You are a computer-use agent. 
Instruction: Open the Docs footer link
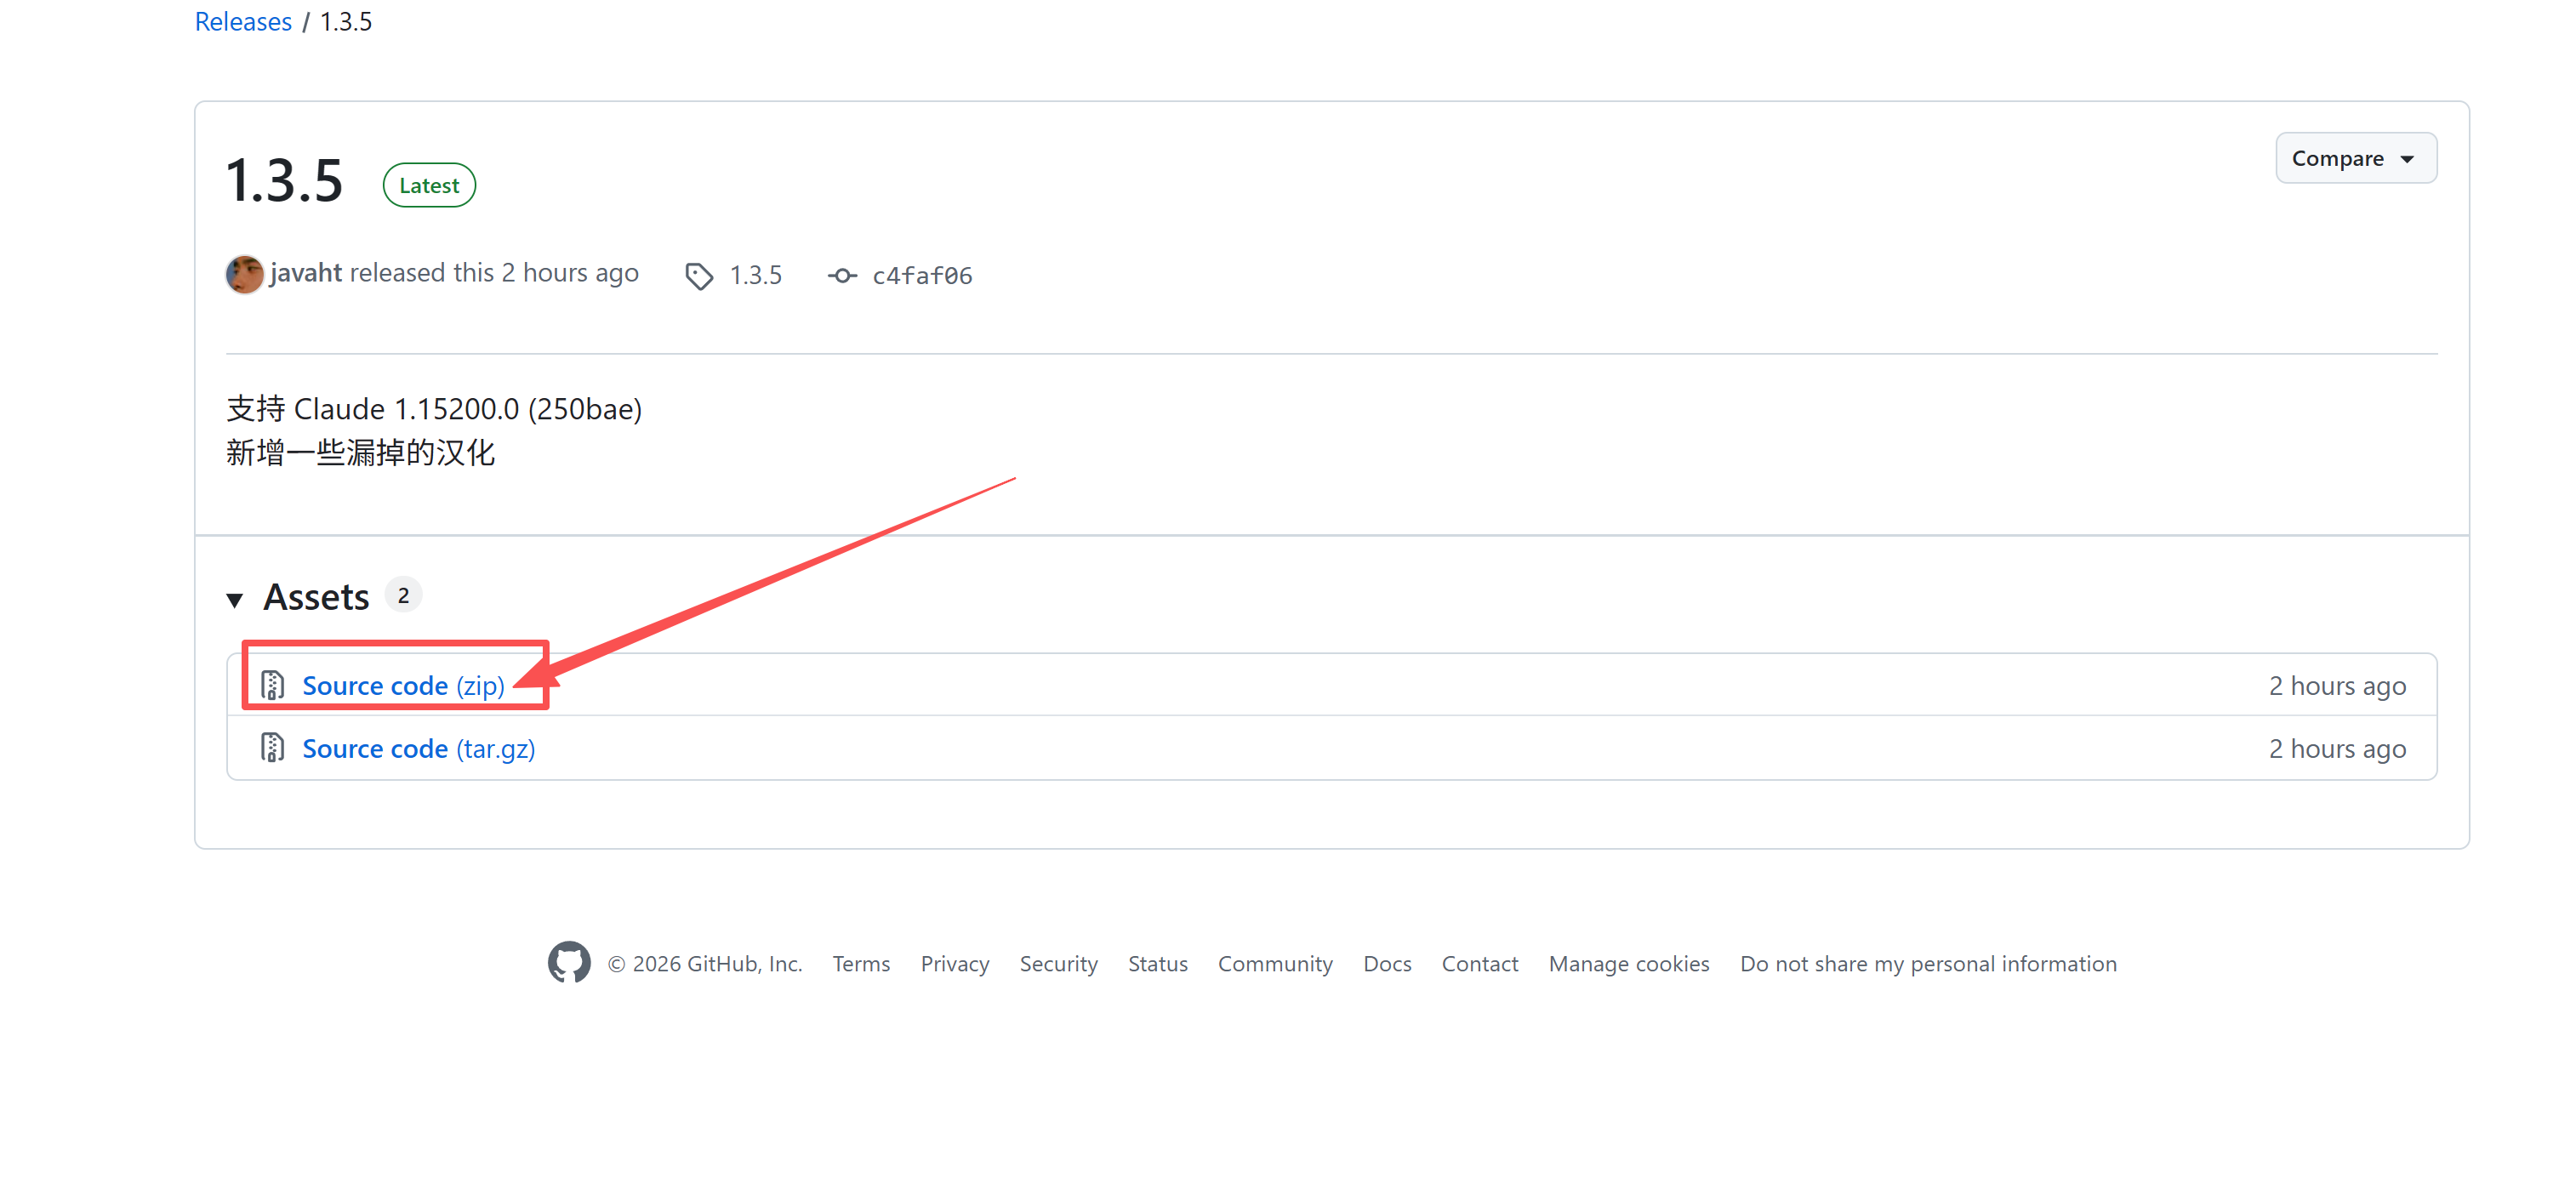point(1387,964)
